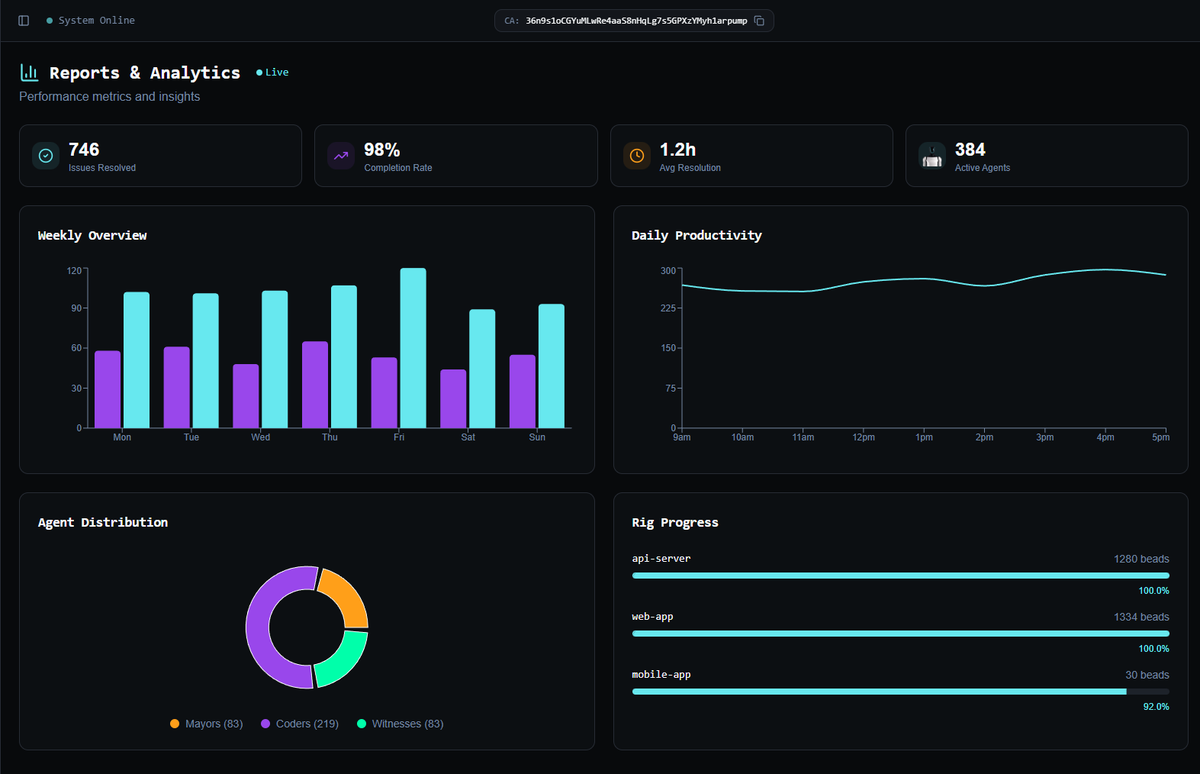Select the api-server progress bar

coord(900,576)
